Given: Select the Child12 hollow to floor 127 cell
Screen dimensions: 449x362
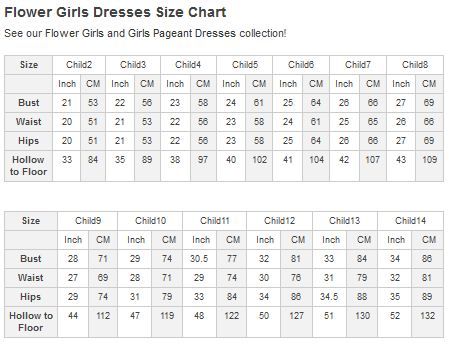Looking at the screenshot, I should 296,322.
